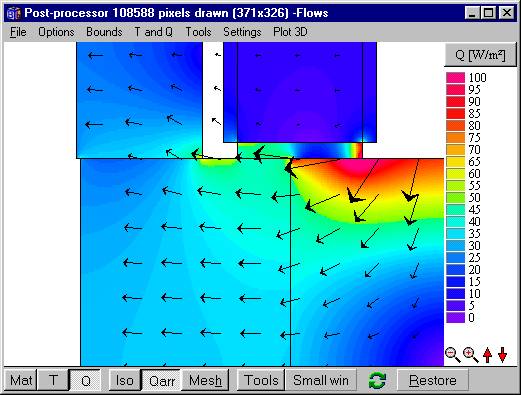The image size is (521, 395).
Task: Open the Plot 3D menu
Action: (x=290, y=32)
